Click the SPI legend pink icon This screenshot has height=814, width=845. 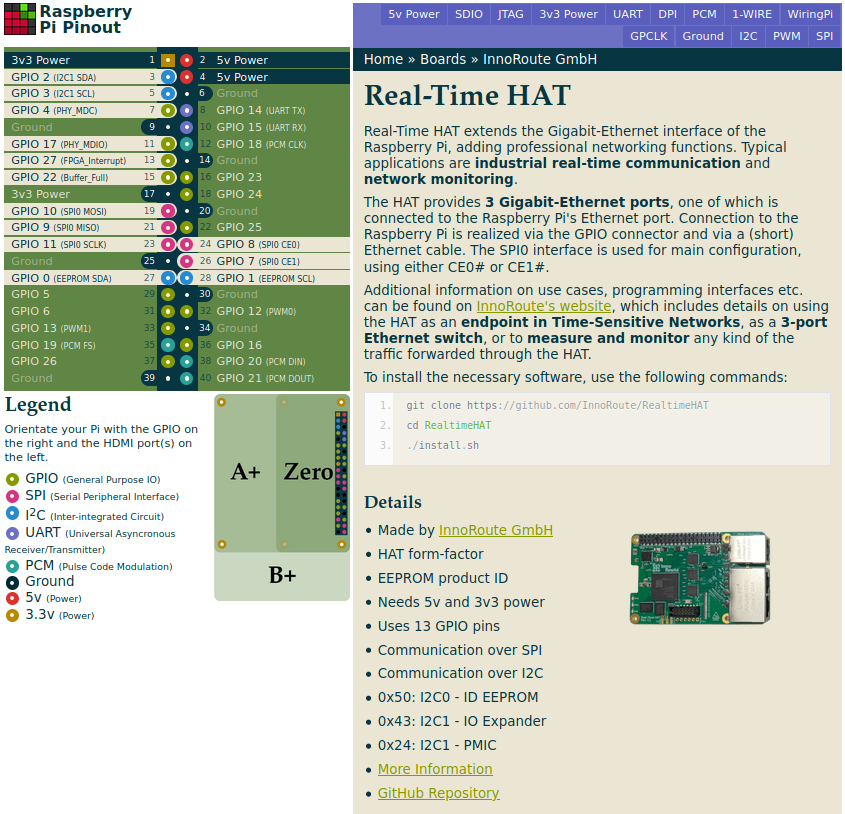pos(12,496)
